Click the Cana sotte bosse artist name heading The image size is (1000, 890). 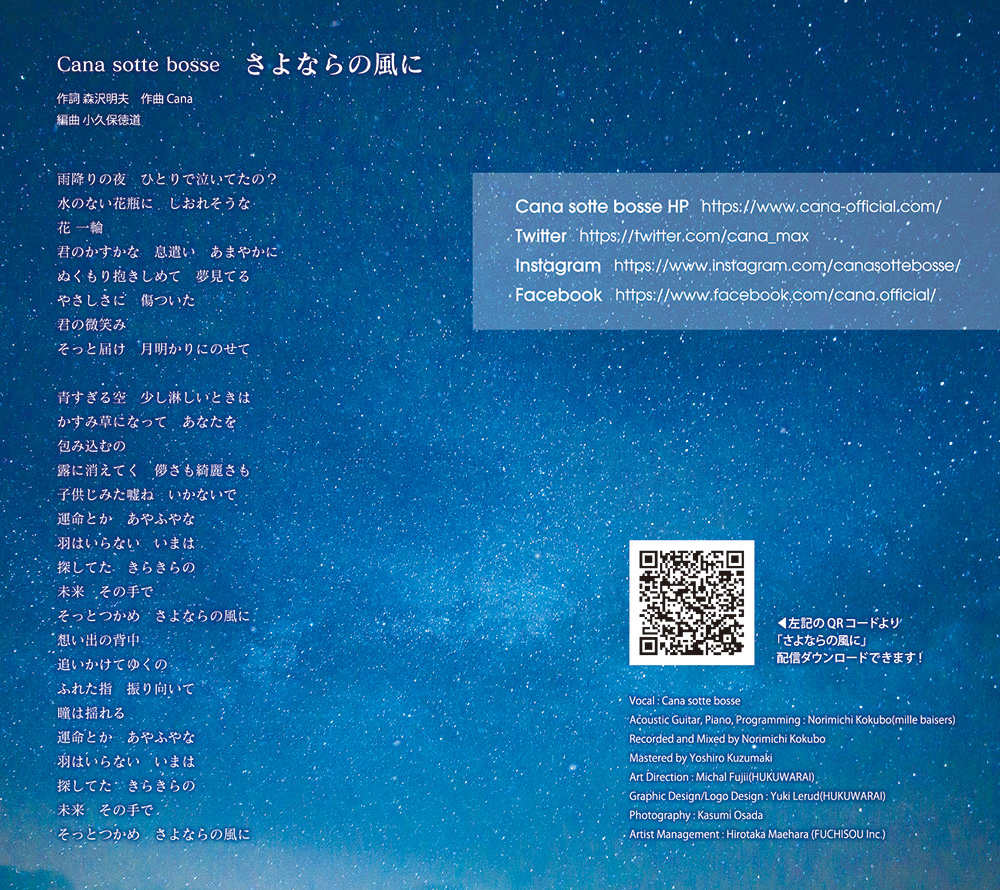[x=138, y=65]
